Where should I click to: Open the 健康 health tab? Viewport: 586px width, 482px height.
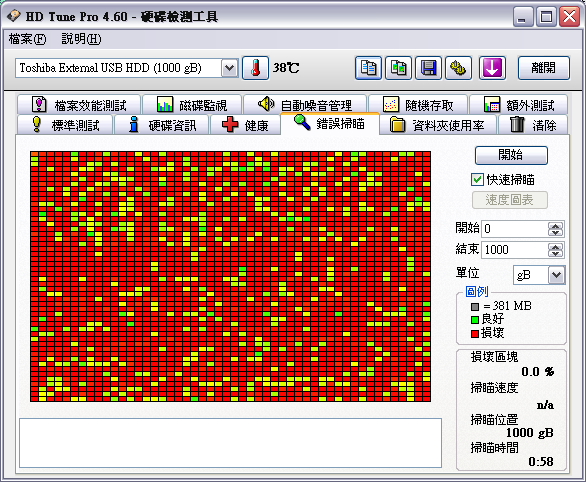click(245, 125)
